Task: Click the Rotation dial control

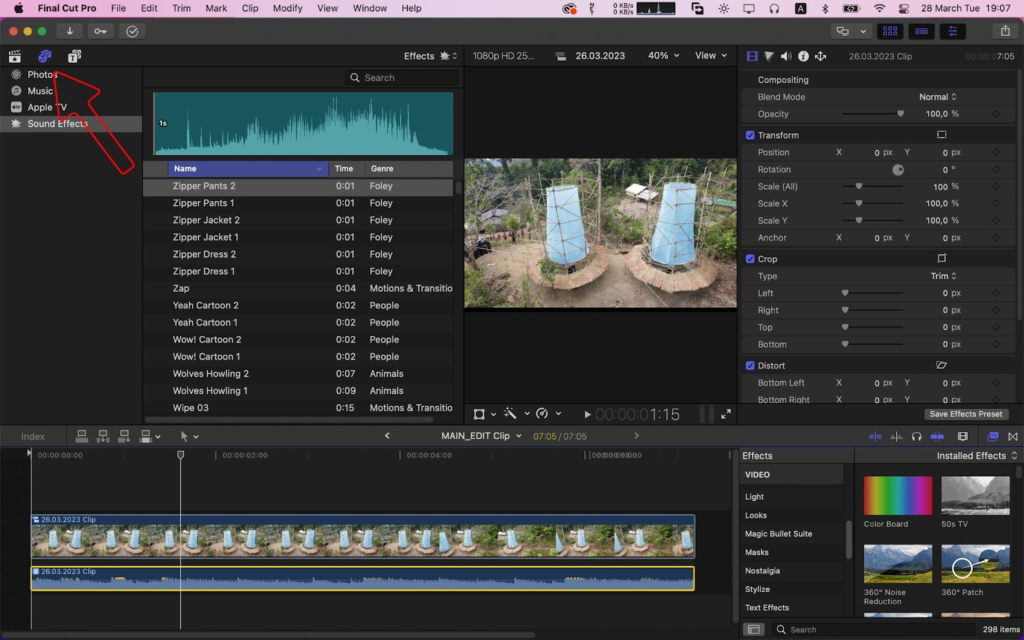Action: tap(898, 170)
